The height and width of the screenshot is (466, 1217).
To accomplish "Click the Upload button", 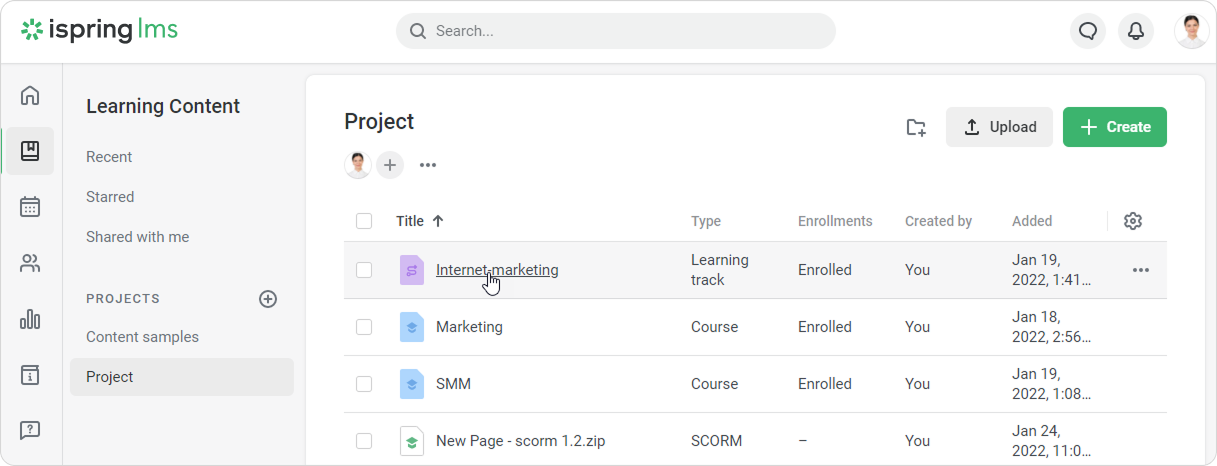I will pyautogui.click(x=999, y=127).
